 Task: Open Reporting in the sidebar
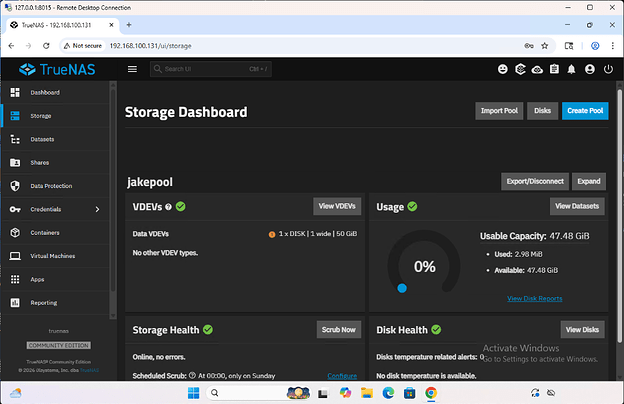point(56,303)
